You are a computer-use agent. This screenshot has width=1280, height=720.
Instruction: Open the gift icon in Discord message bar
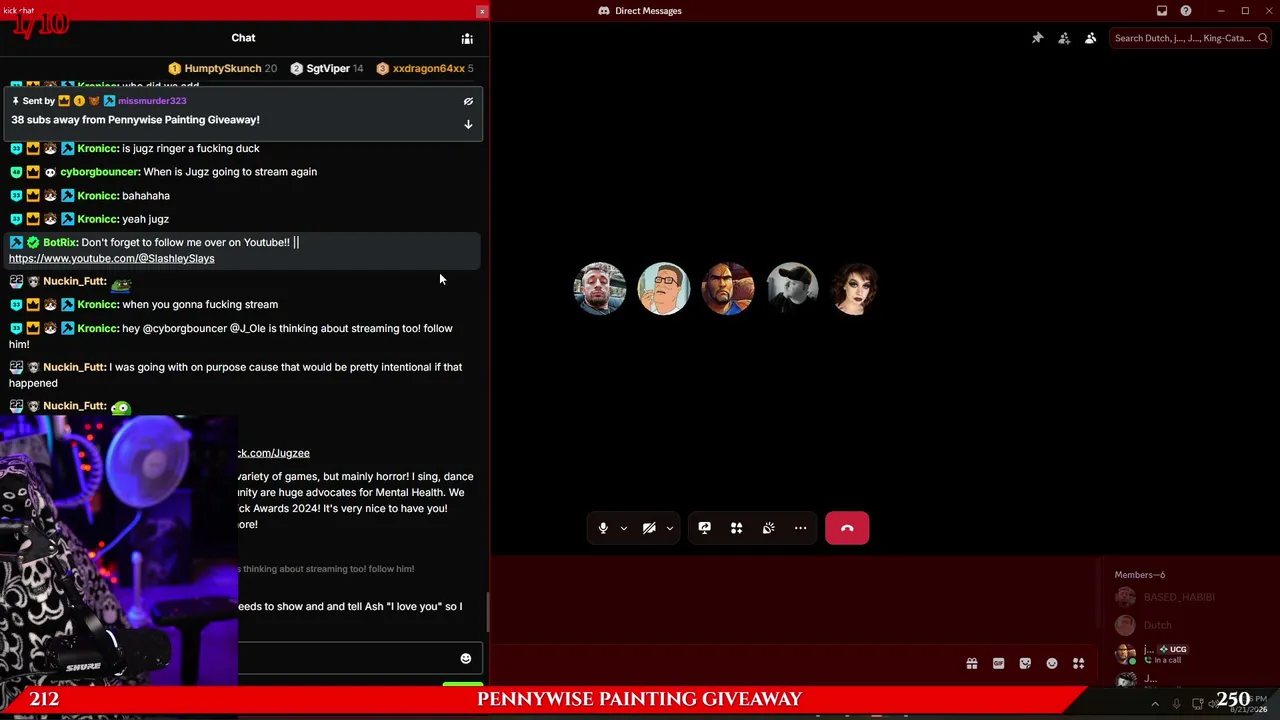pyautogui.click(x=972, y=663)
